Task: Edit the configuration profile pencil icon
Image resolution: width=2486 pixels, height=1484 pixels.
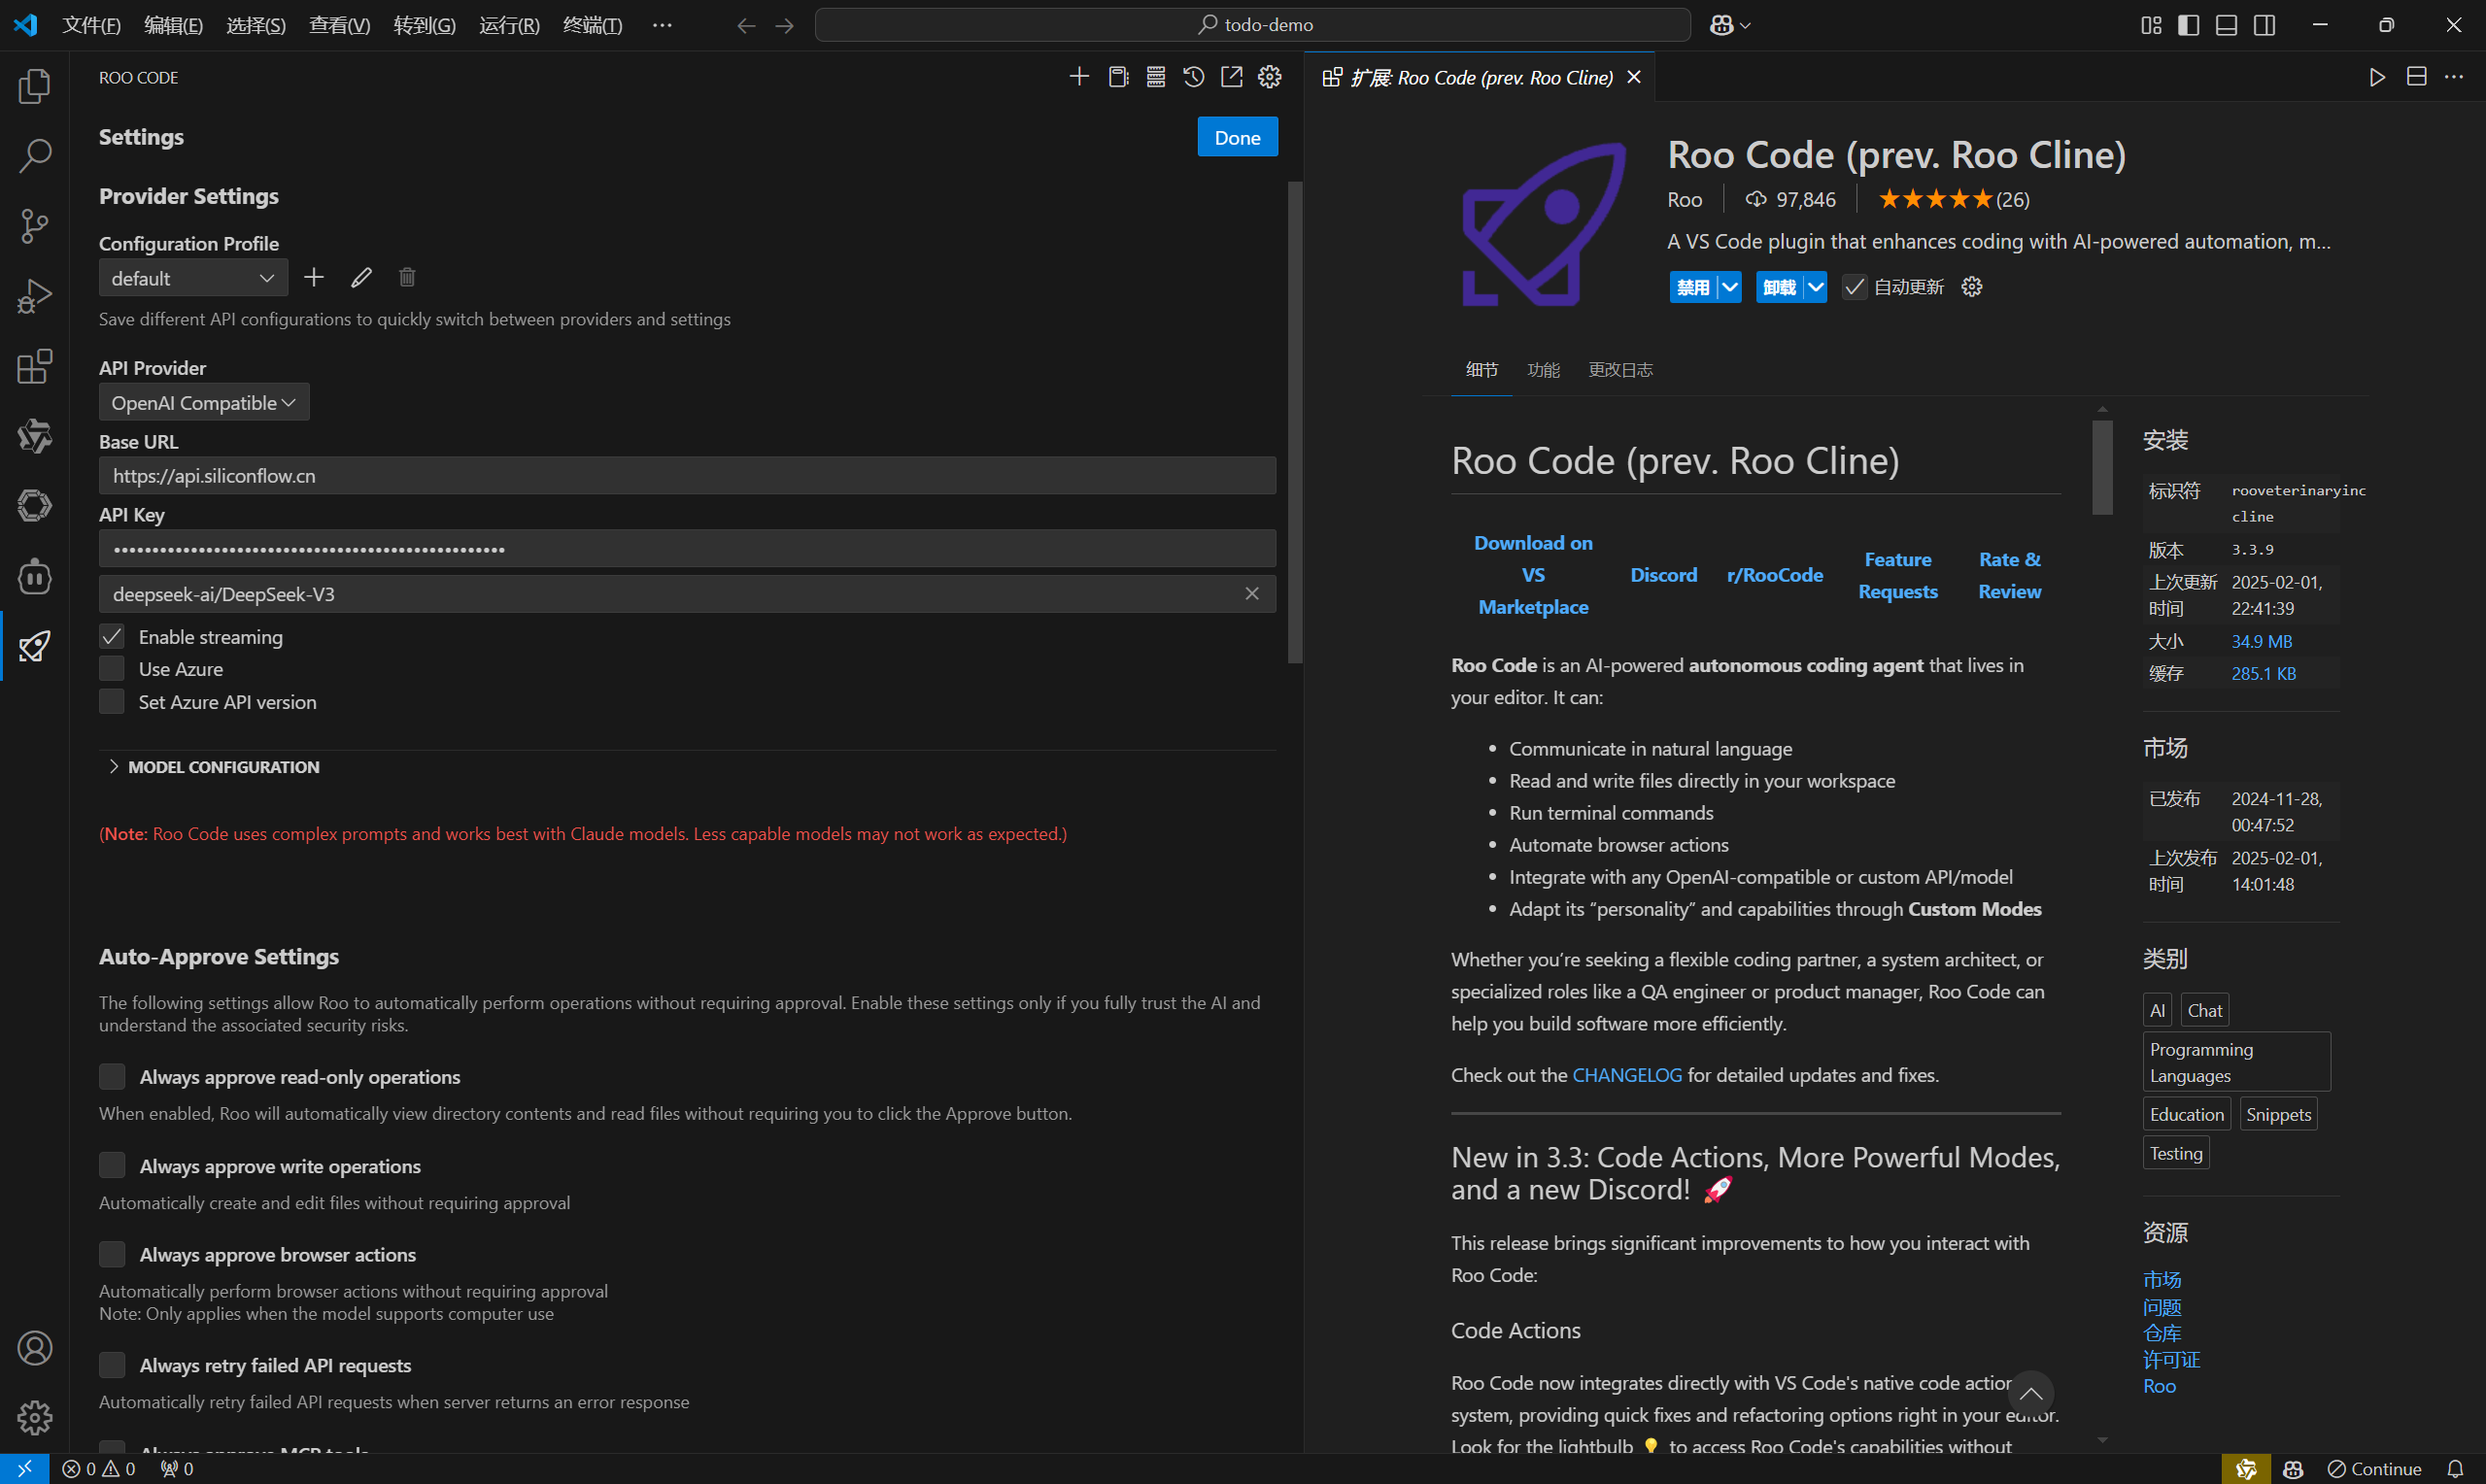Action: (x=361, y=278)
